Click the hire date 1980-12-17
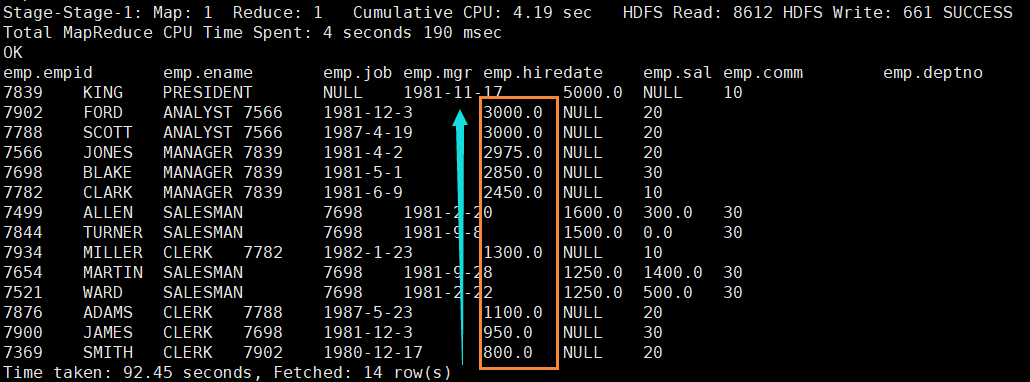Image resolution: width=1030 pixels, height=382 pixels. tap(373, 352)
